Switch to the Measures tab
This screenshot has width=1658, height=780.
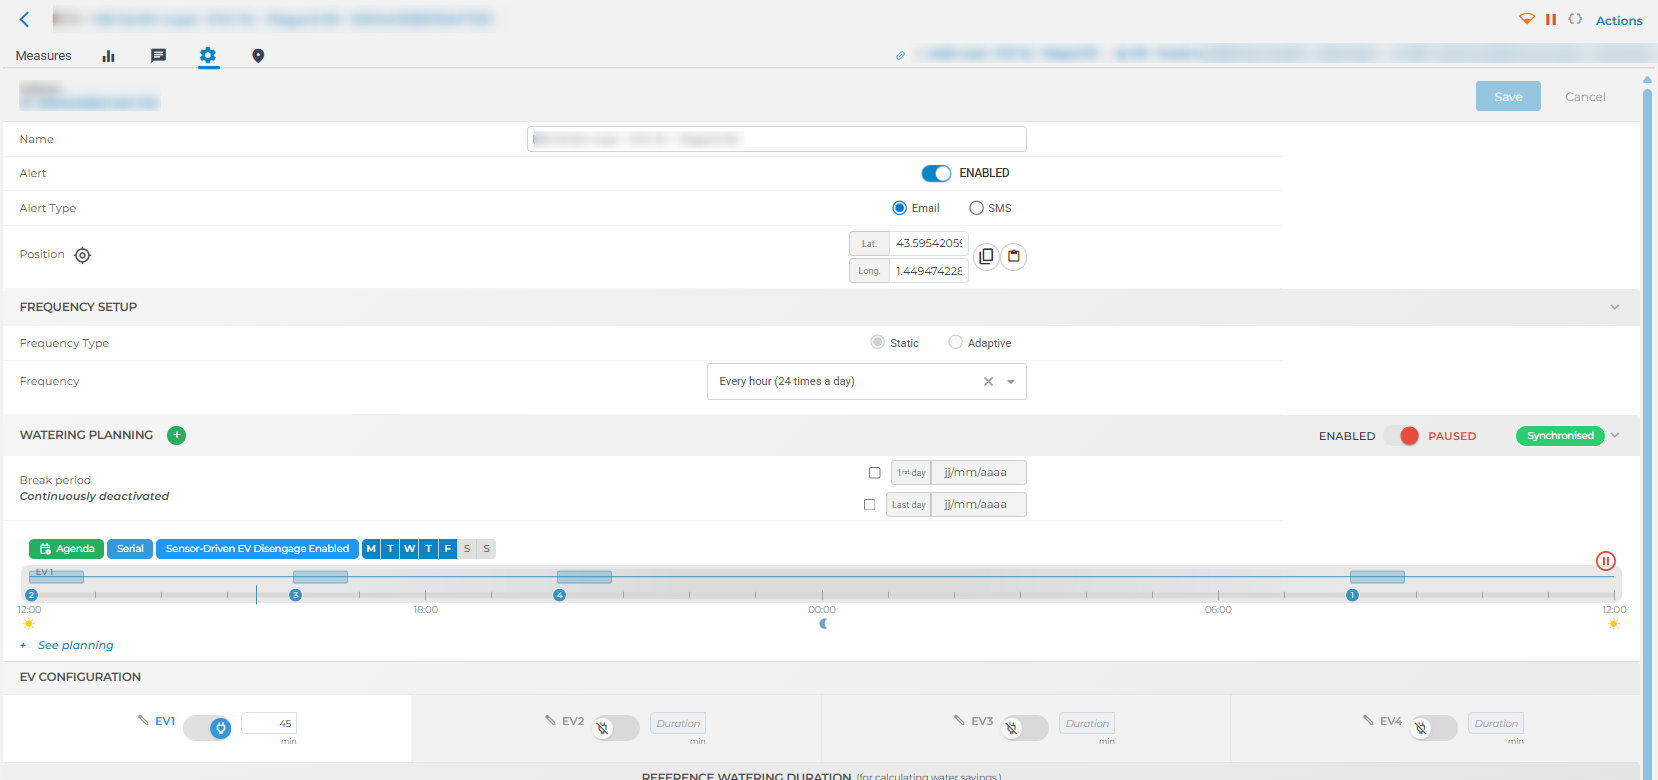pyautogui.click(x=44, y=56)
